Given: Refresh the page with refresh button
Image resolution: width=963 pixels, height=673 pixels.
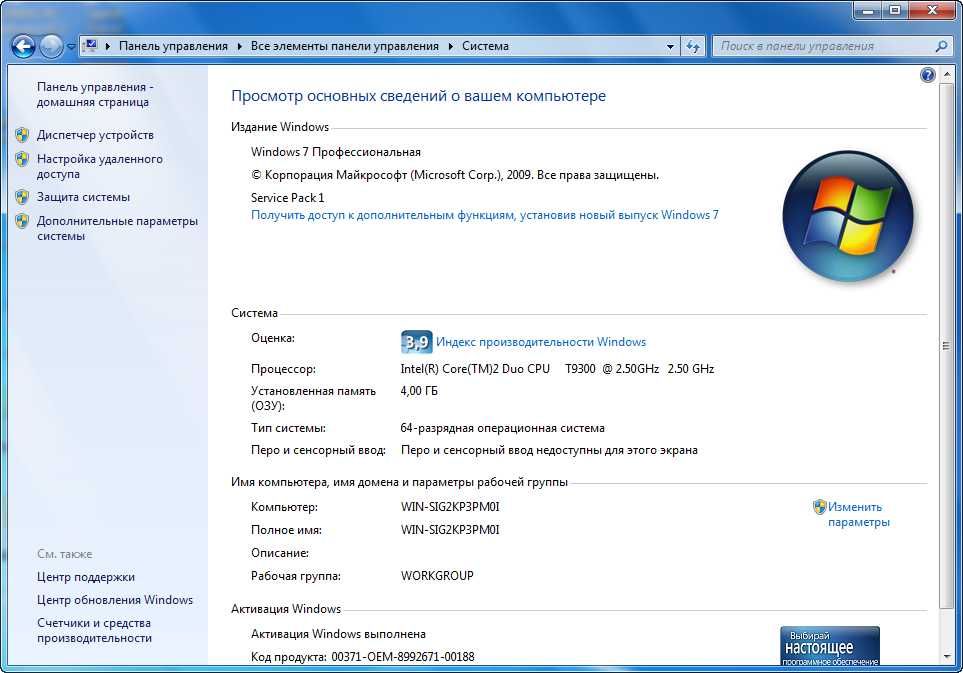Looking at the screenshot, I should pyautogui.click(x=693, y=47).
